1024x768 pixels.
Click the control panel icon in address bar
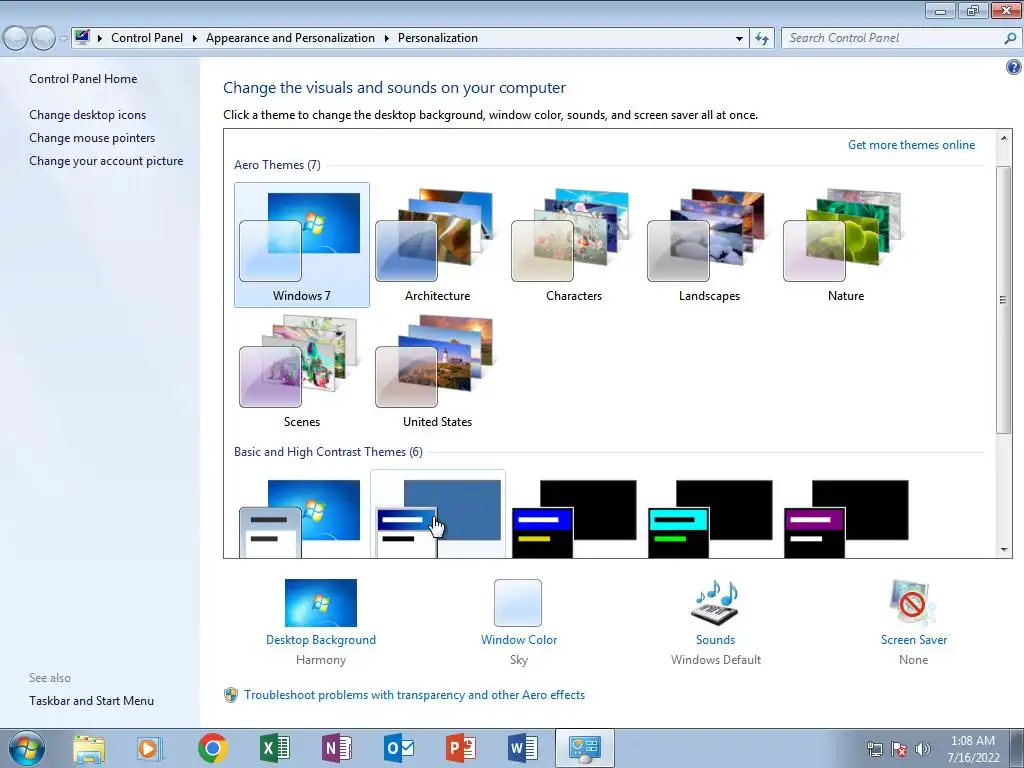click(x=82, y=37)
